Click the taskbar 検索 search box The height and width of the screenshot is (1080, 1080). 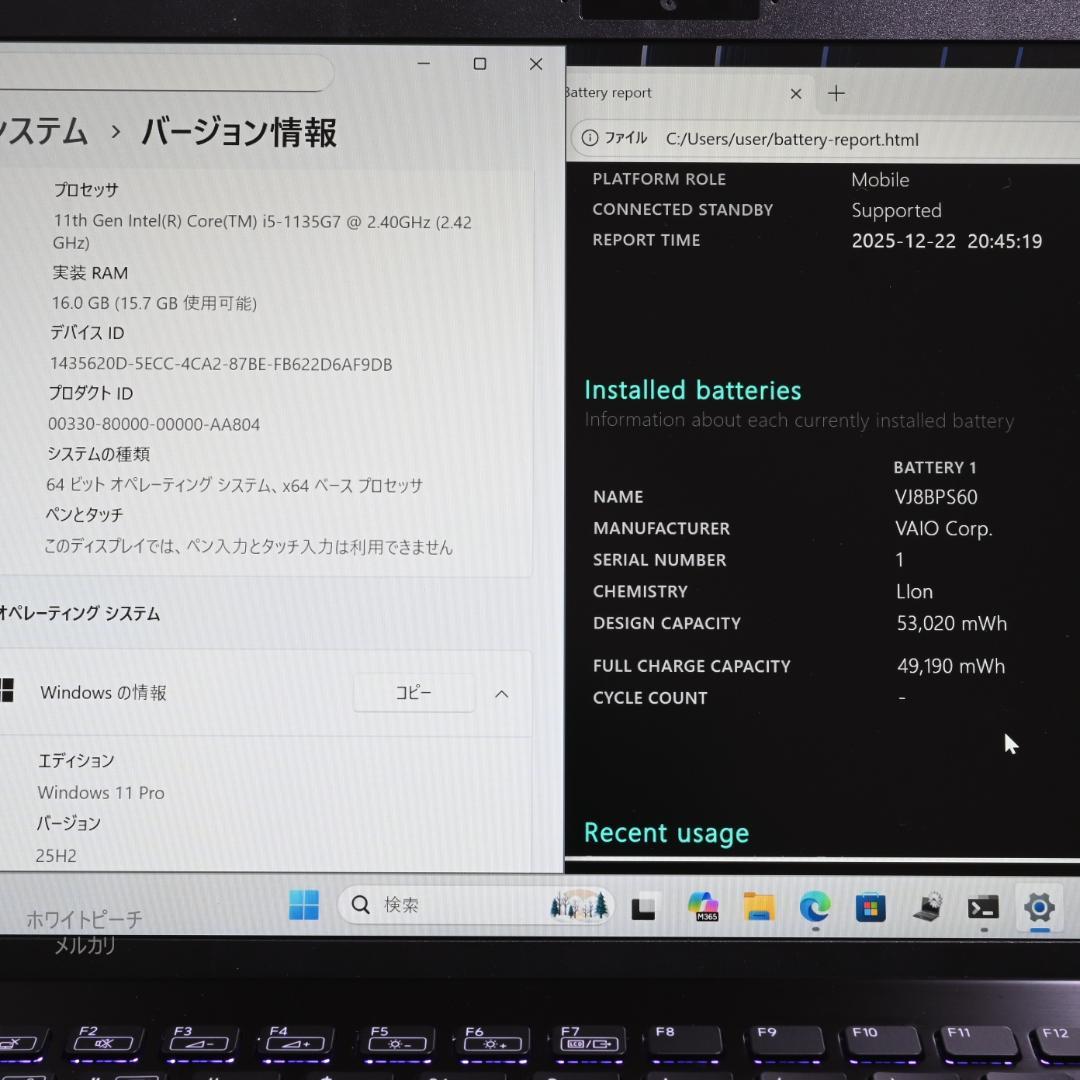tap(430, 904)
